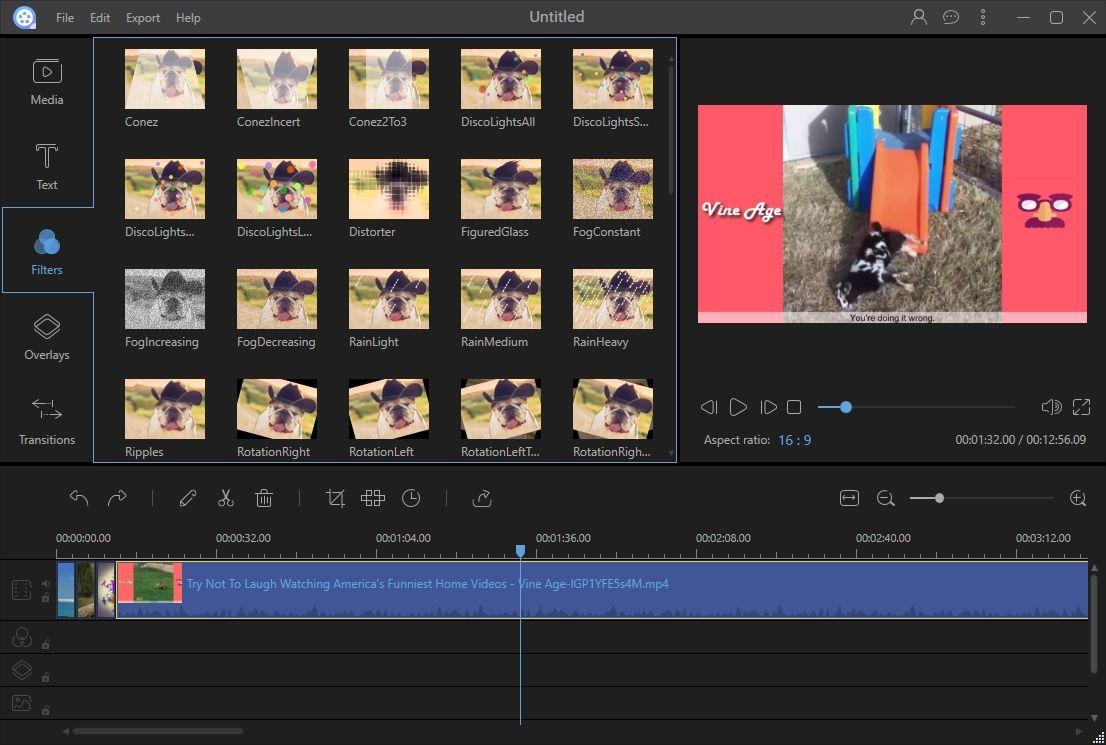Open the Crop tool
The image size is (1106, 745).
[x=335, y=498]
